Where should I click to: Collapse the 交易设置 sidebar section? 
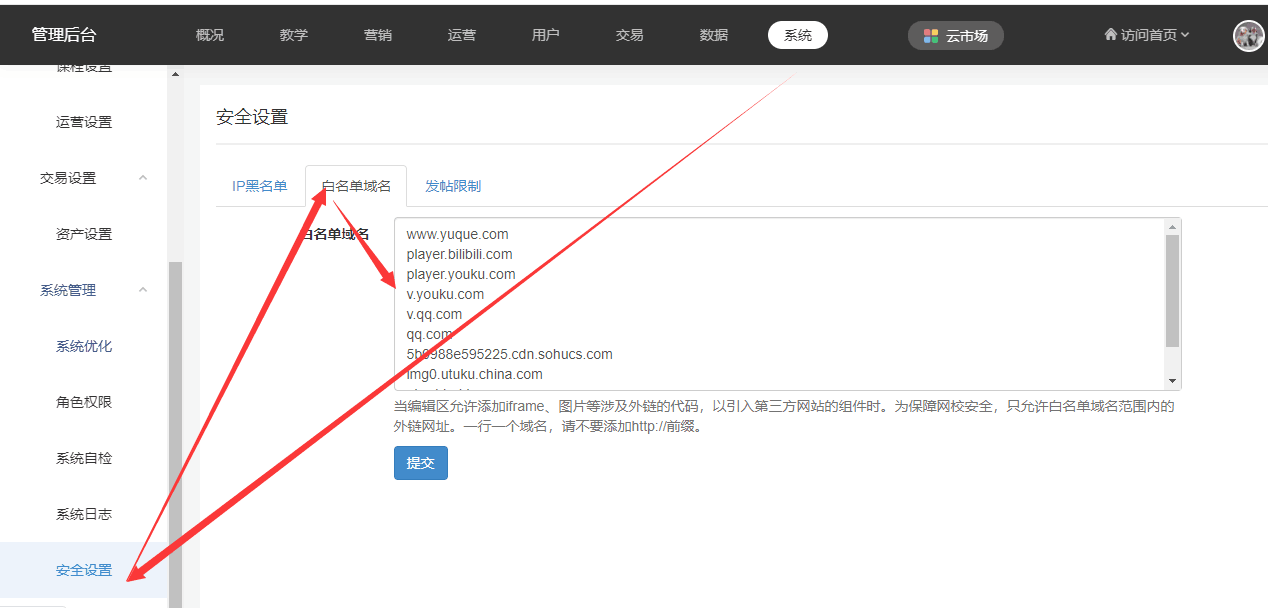(142, 178)
